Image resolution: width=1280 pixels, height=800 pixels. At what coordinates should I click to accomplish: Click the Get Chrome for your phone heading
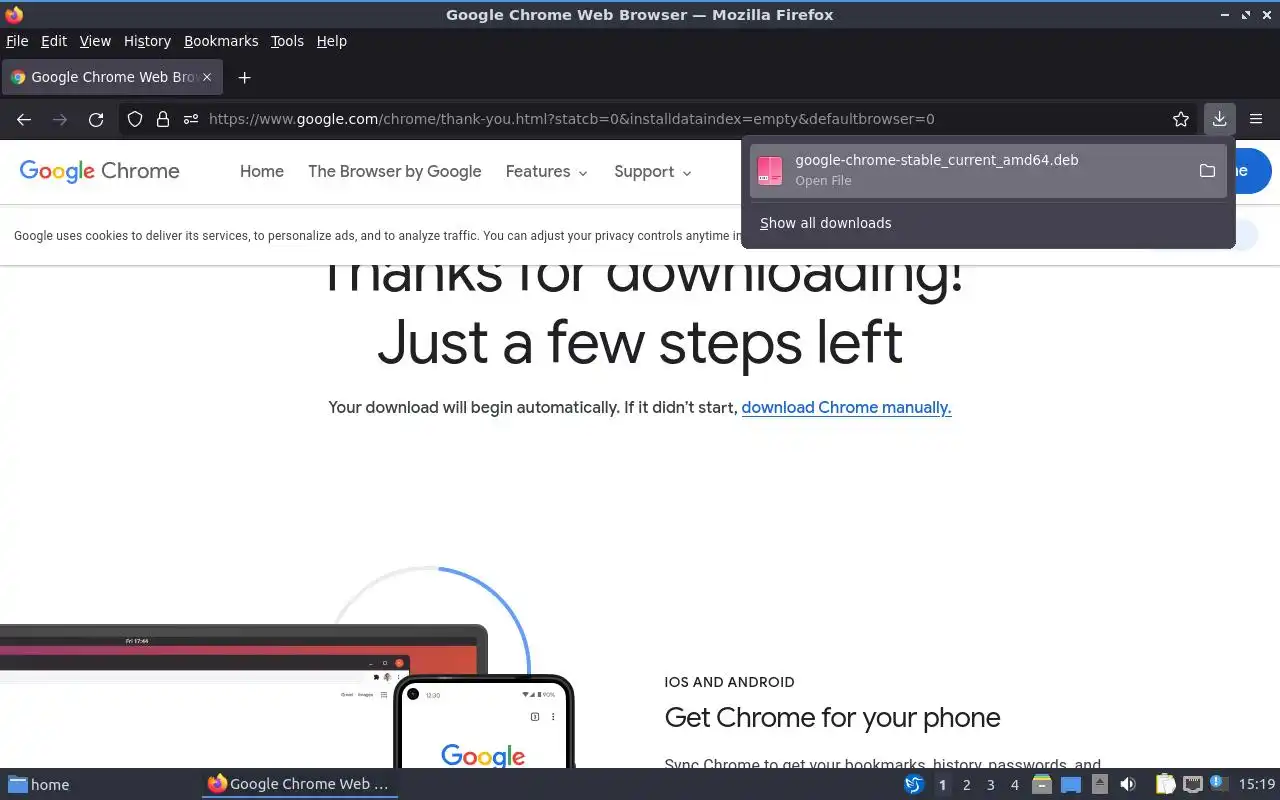click(x=832, y=718)
